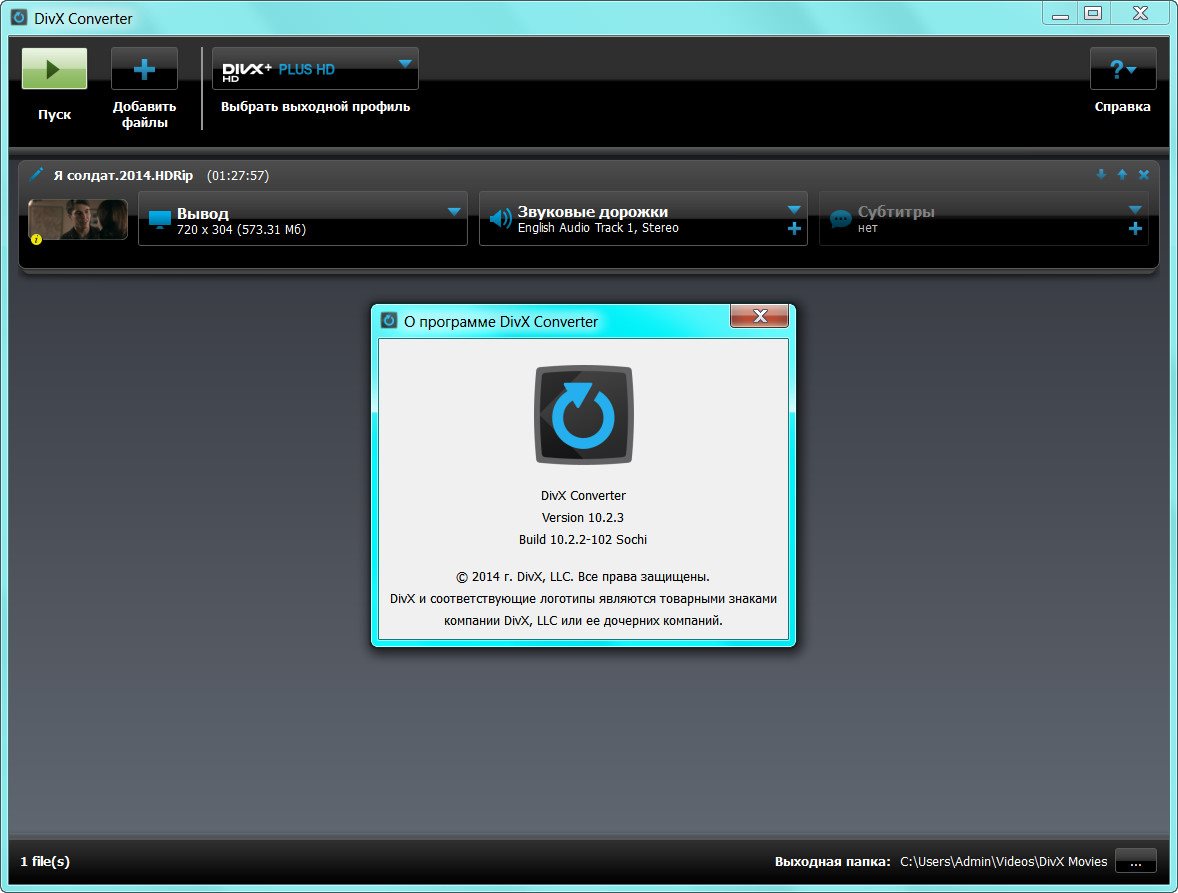The width and height of the screenshot is (1178, 893).
Task: Expand the Вывод output settings dropdown
Action: coord(454,211)
